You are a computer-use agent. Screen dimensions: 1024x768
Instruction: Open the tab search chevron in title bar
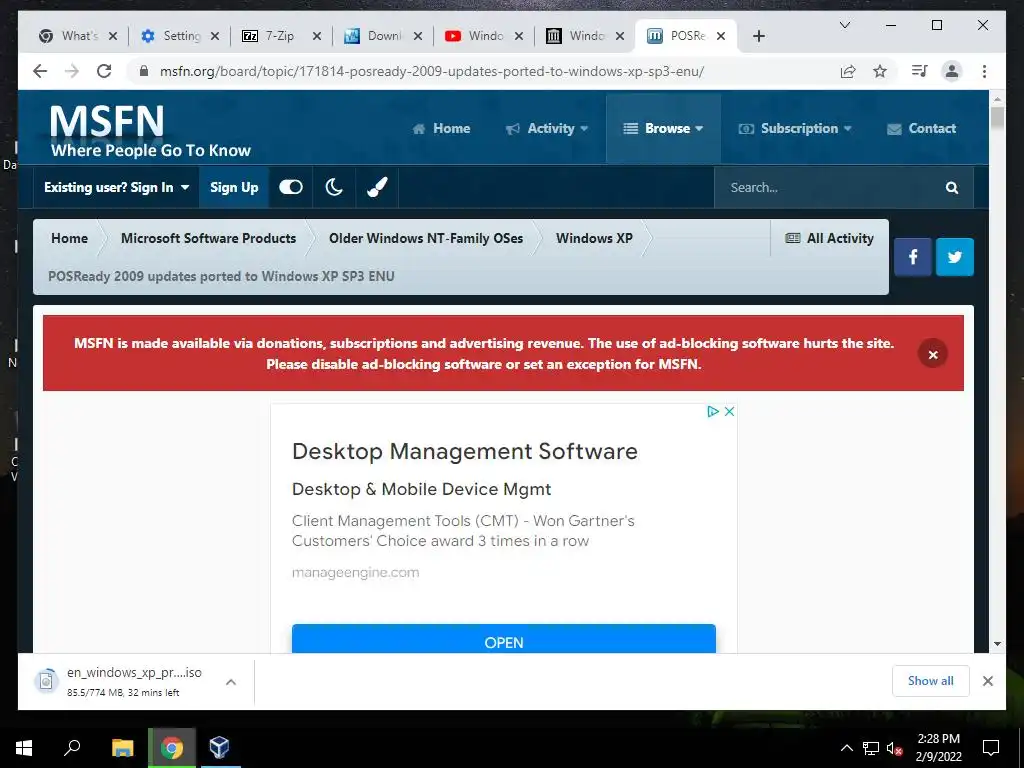[844, 25]
